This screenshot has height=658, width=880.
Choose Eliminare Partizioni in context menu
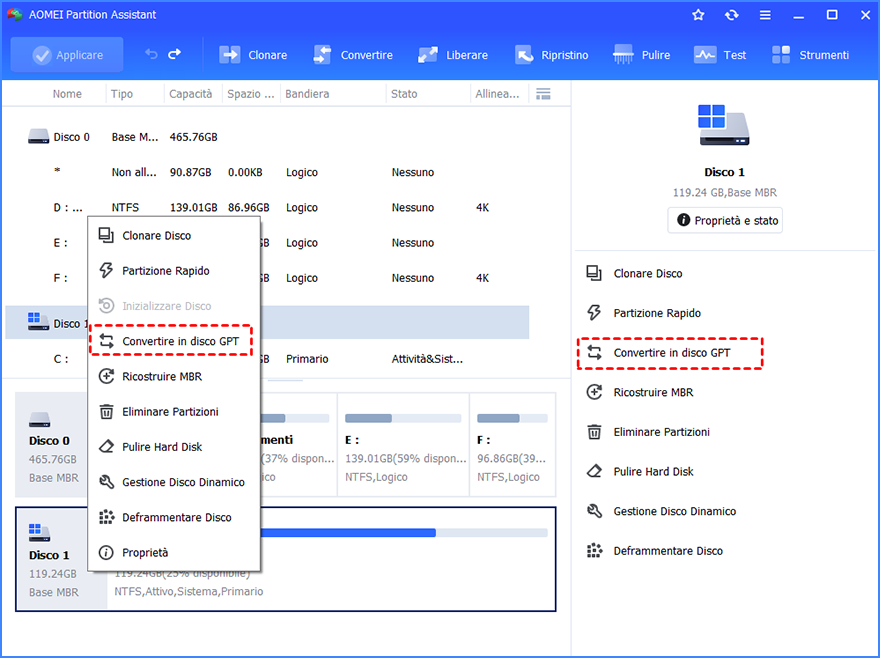(x=174, y=412)
